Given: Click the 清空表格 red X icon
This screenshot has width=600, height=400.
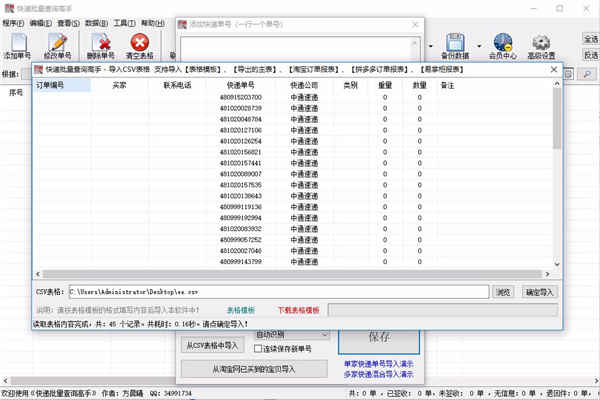Looking at the screenshot, I should pyautogui.click(x=140, y=42).
